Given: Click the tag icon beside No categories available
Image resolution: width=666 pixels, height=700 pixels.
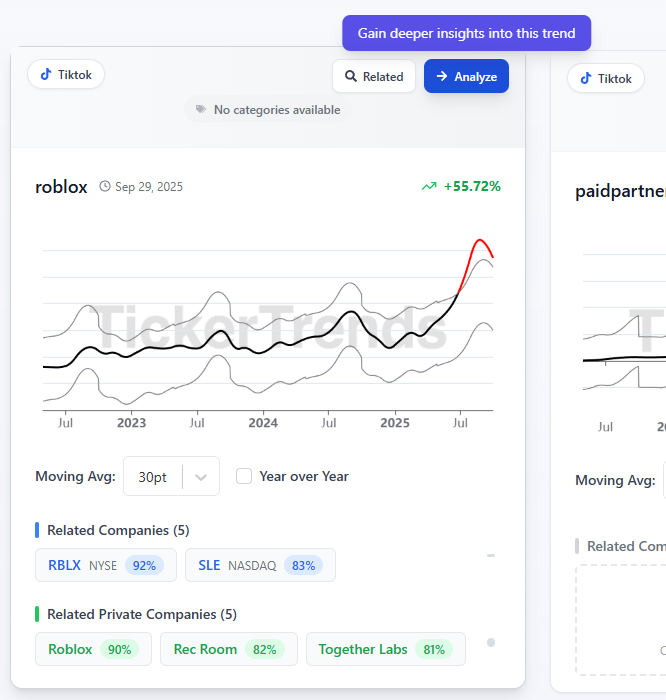Looking at the screenshot, I should coord(201,110).
